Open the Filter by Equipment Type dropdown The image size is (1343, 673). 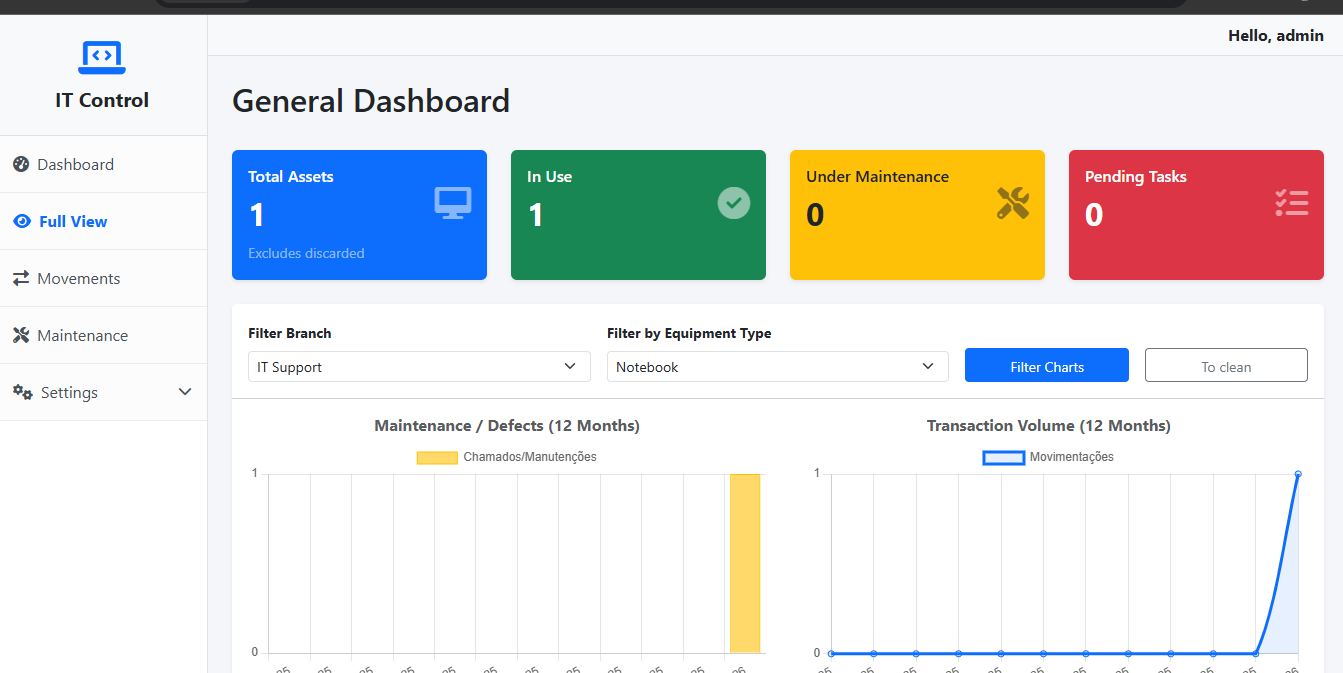tap(777, 367)
